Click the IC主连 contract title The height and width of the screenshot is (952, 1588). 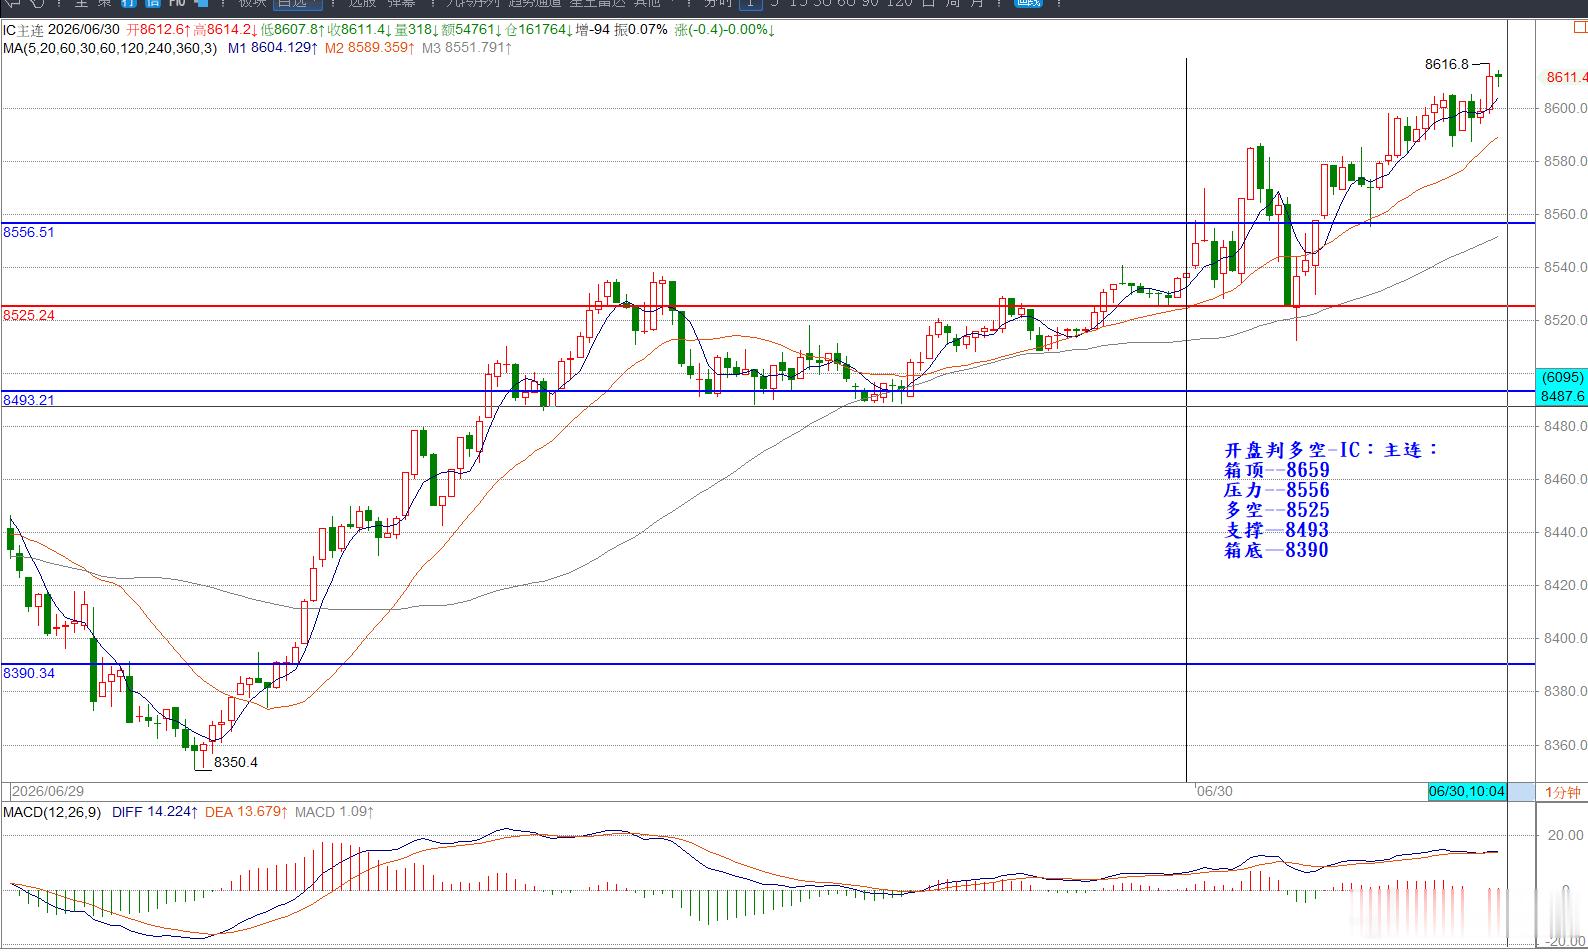coord(23,30)
